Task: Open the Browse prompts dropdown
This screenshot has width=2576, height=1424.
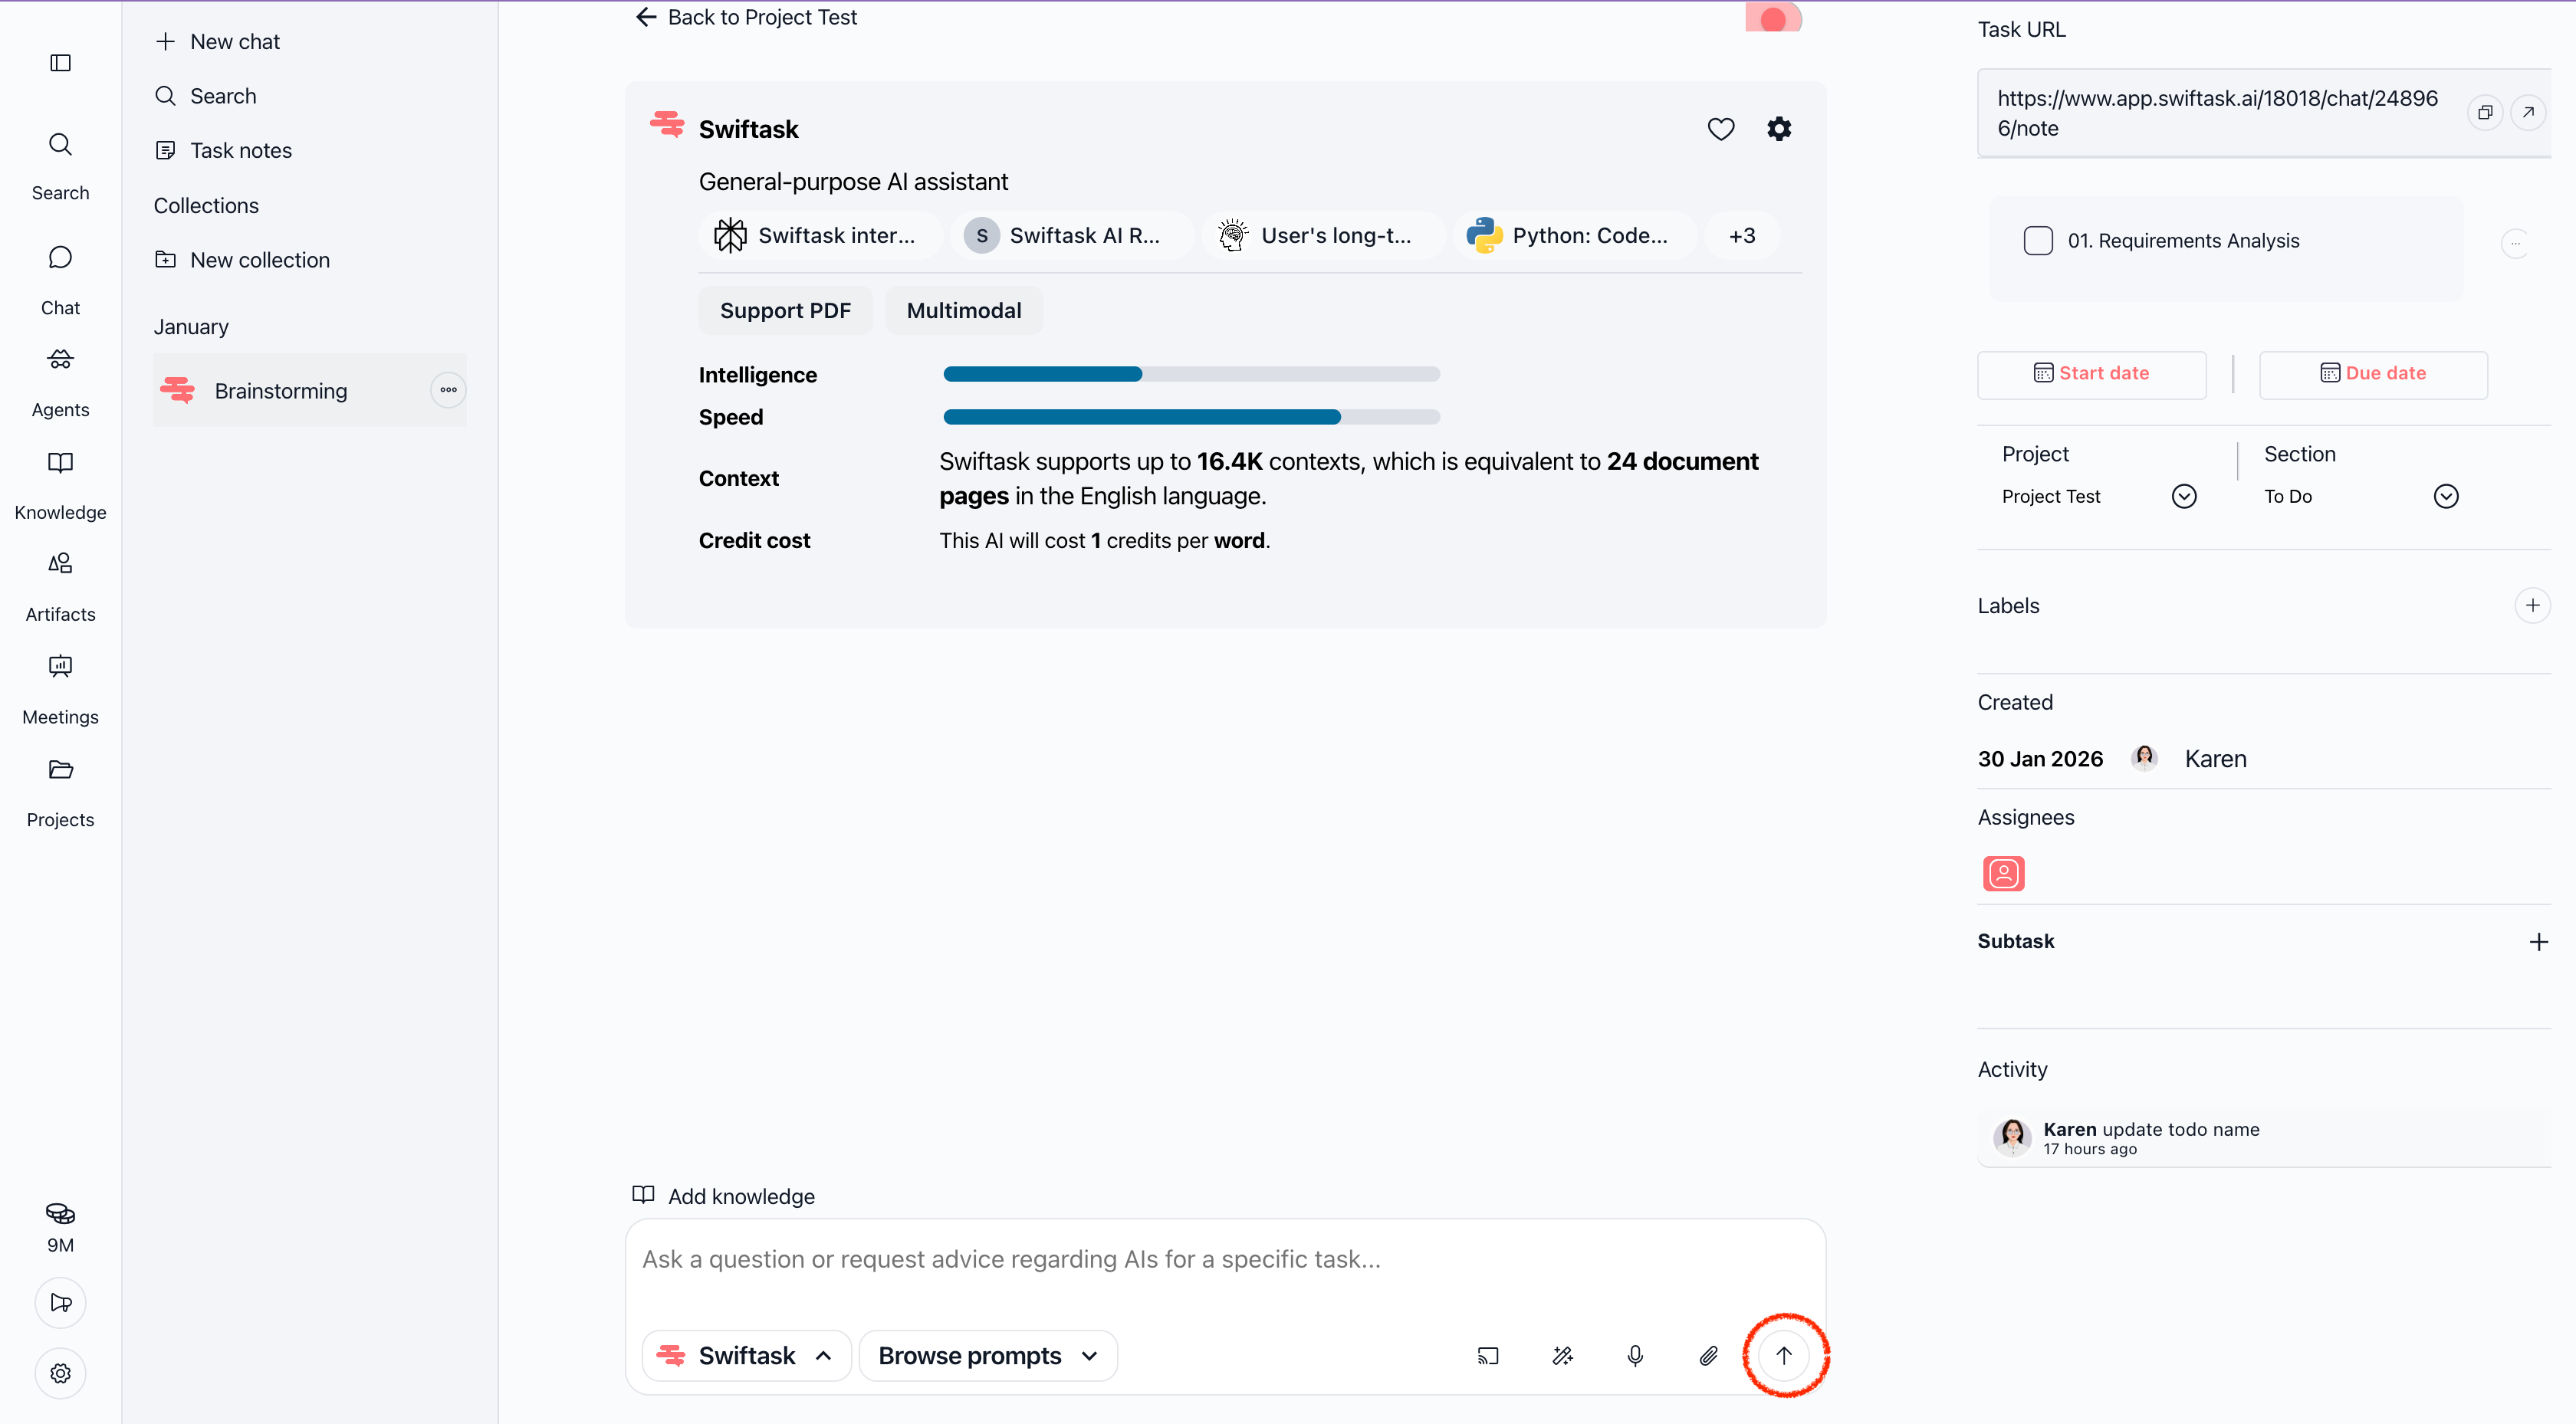Action: 987,1355
